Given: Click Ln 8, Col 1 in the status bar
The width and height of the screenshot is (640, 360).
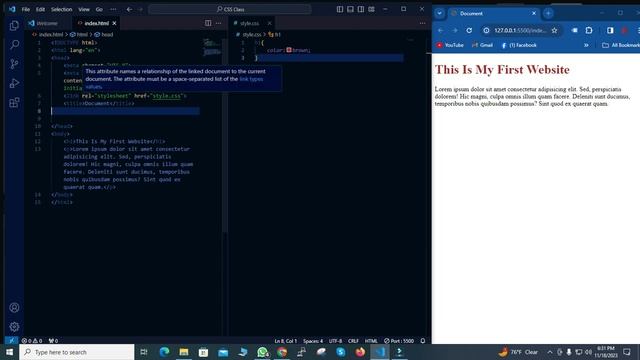Looking at the screenshot, I should click(286, 340).
